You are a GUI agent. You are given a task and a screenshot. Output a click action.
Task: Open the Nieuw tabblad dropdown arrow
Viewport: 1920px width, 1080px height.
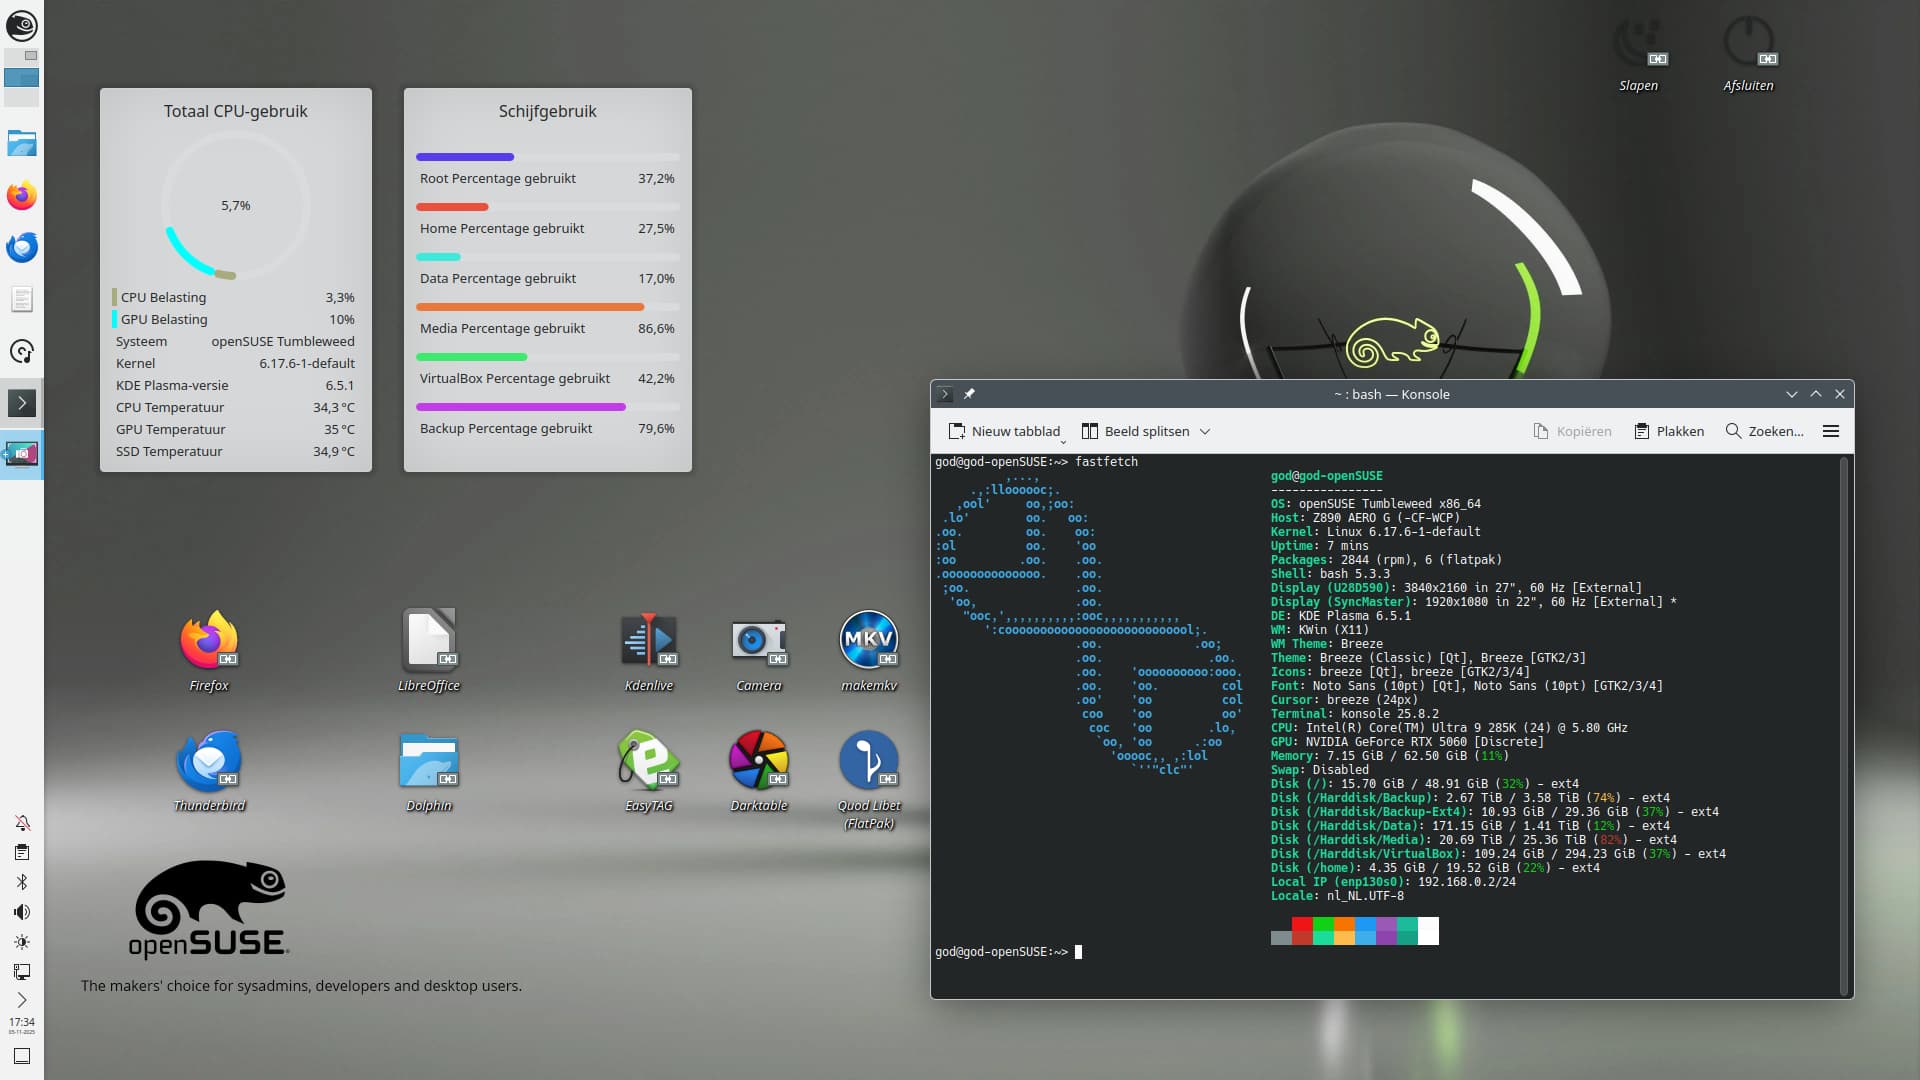[x=1063, y=441]
